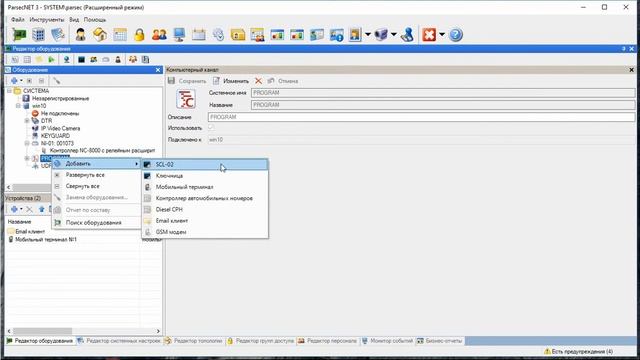Open help with blue question mark icon
640x360 pixels.
pyautogui.click(x=456, y=35)
